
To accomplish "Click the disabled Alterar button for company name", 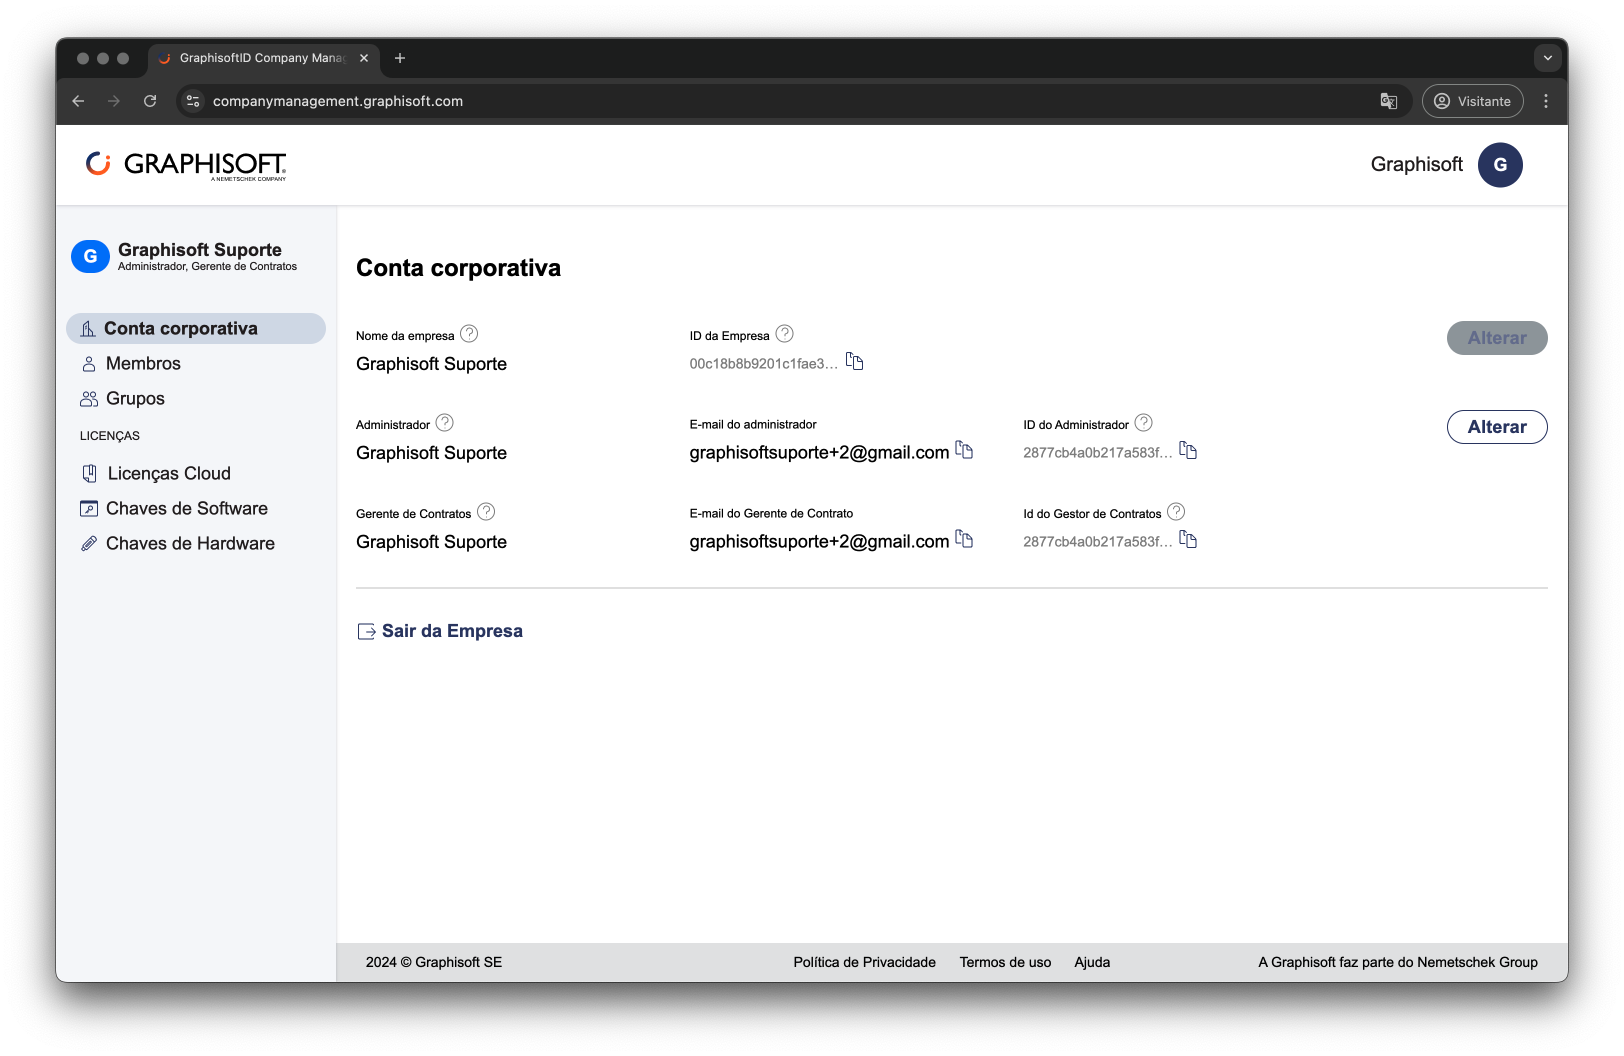I will coord(1497,338).
